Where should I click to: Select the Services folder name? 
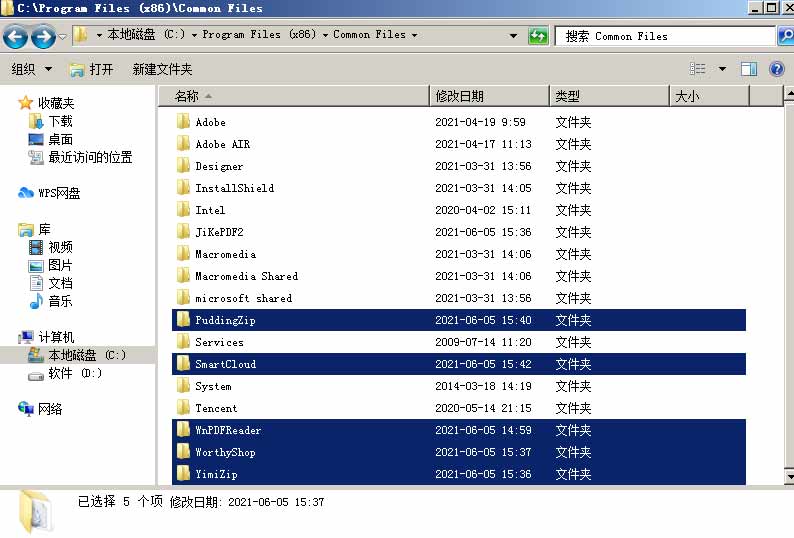click(x=219, y=342)
